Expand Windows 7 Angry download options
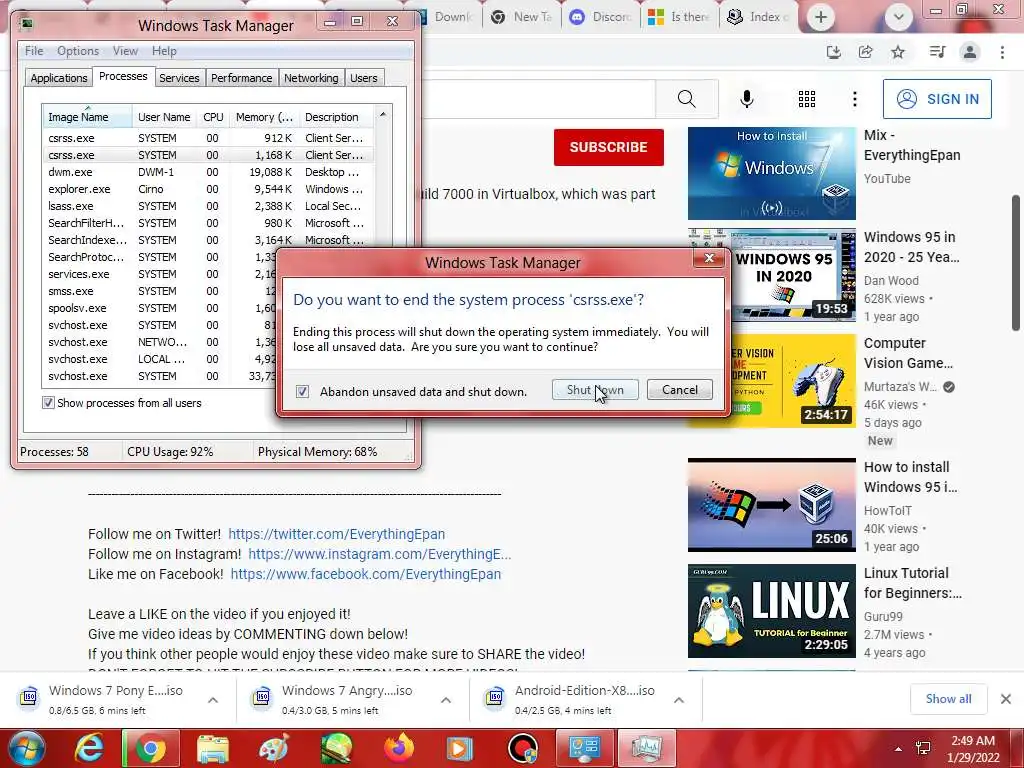The image size is (1024, 768). click(446, 699)
